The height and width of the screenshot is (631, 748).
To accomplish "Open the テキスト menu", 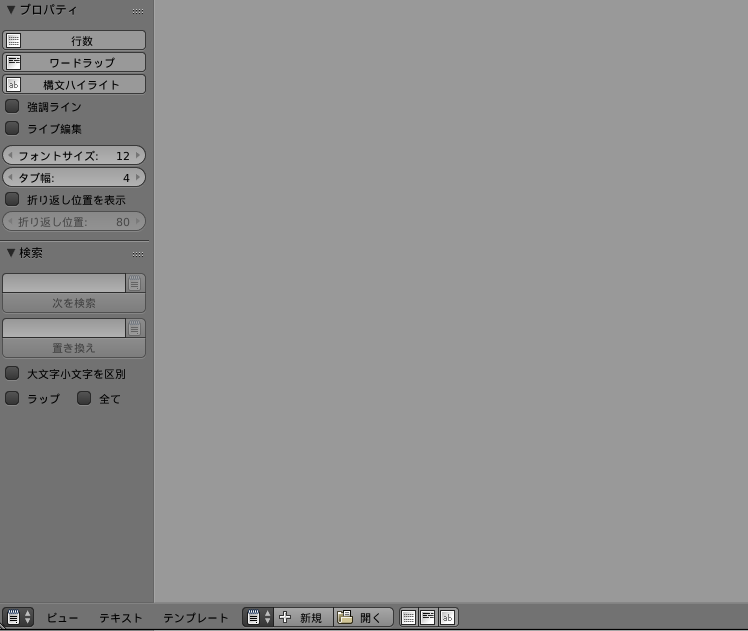I will (x=121, y=618).
